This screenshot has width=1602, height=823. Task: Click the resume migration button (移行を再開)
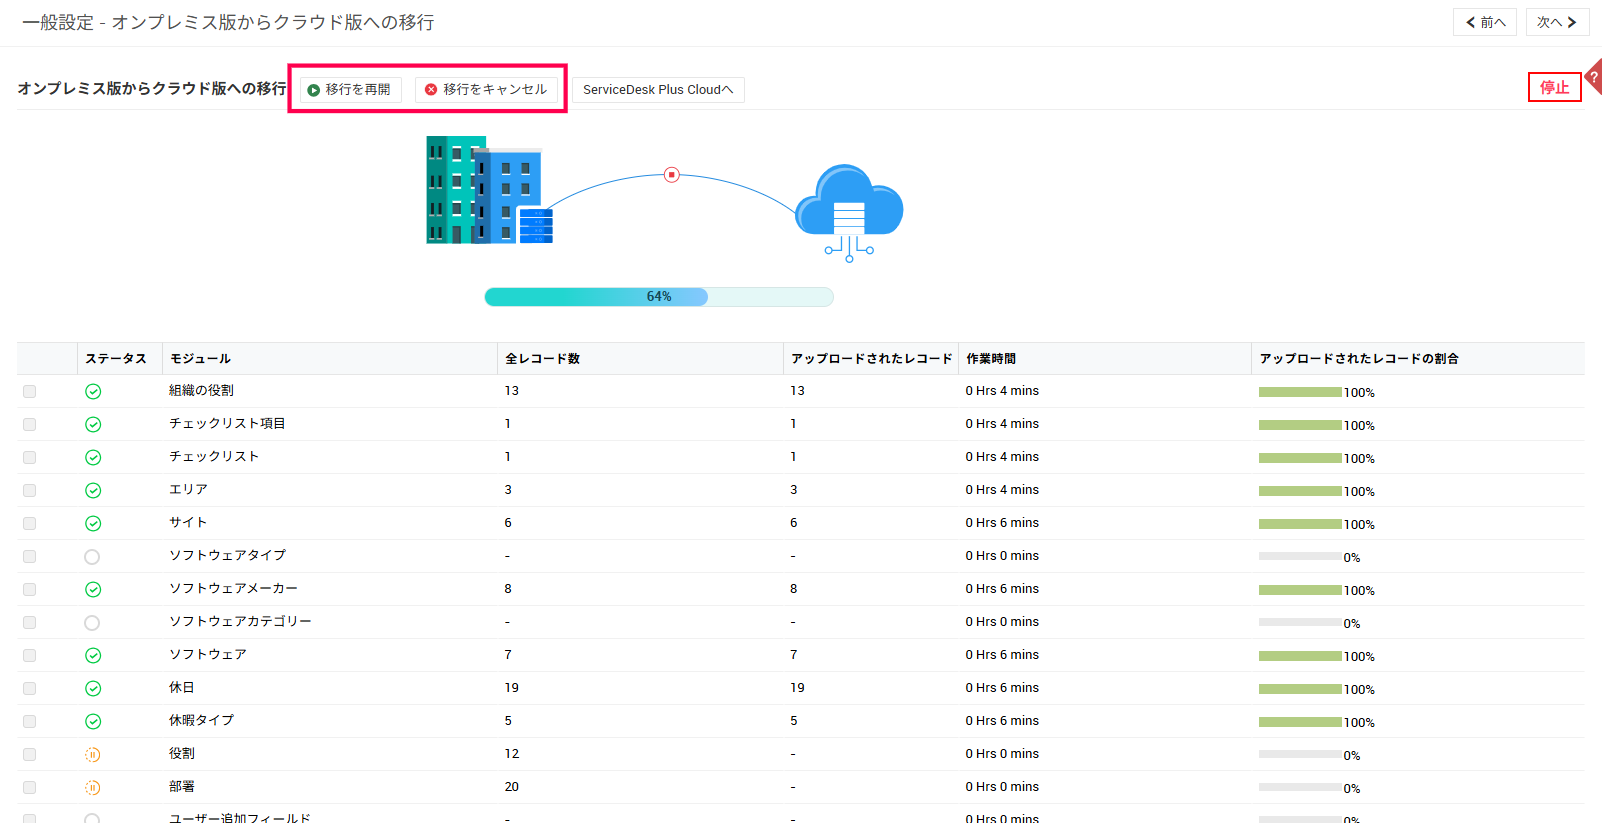pos(350,90)
